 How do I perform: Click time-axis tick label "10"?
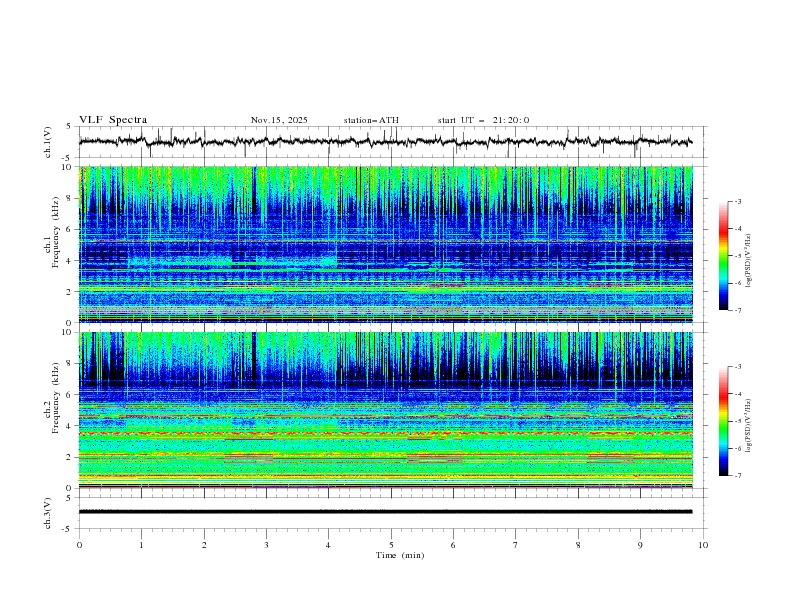click(703, 545)
